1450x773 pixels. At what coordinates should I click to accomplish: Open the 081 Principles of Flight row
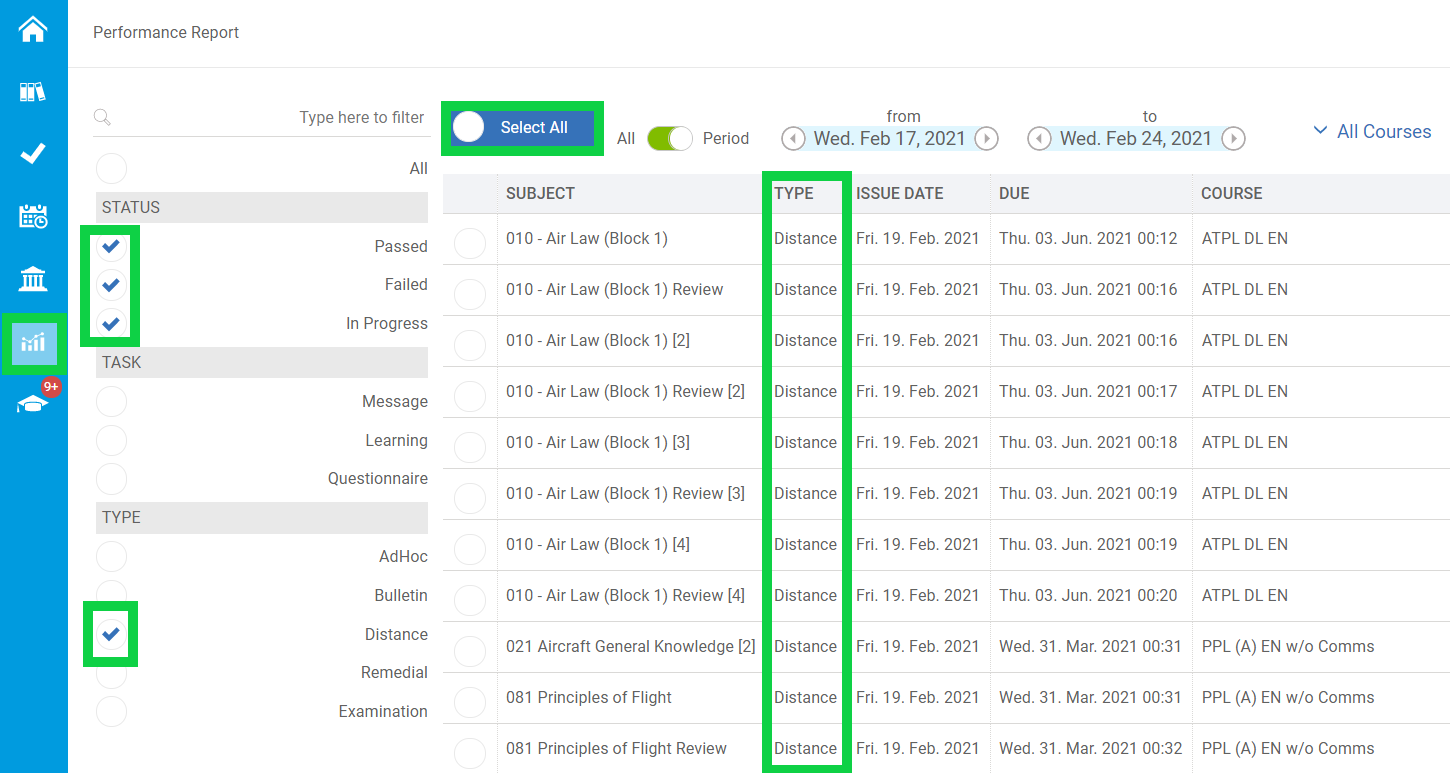point(588,697)
